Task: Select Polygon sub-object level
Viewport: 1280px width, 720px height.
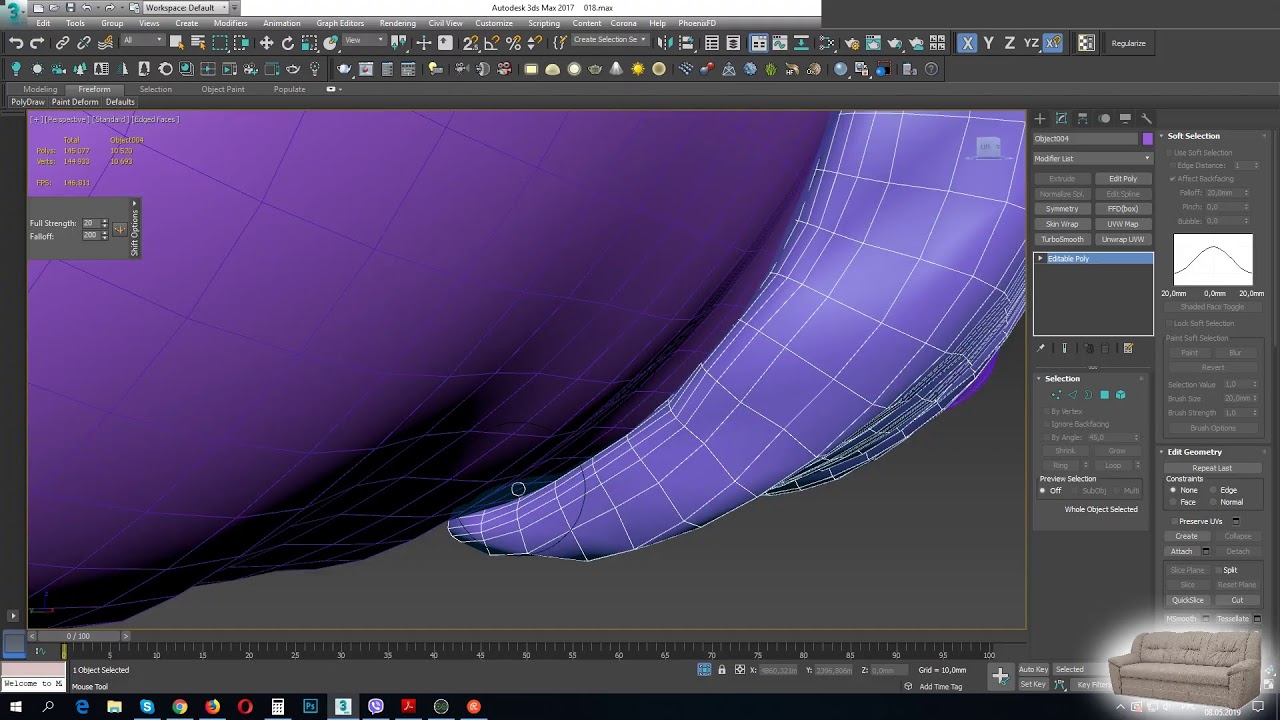Action: tap(1104, 395)
